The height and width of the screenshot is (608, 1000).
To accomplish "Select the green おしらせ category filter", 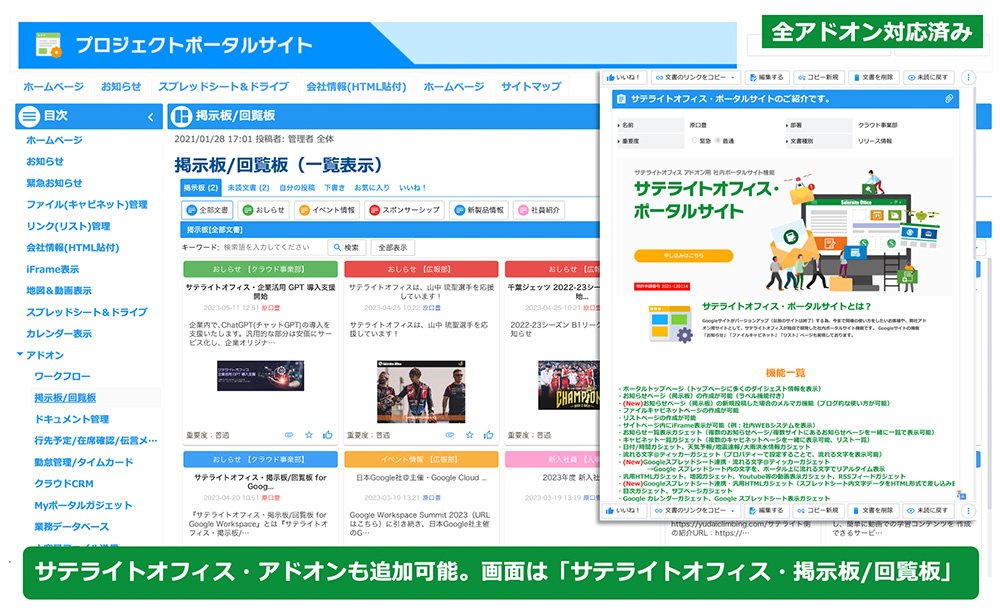I will click(x=263, y=210).
